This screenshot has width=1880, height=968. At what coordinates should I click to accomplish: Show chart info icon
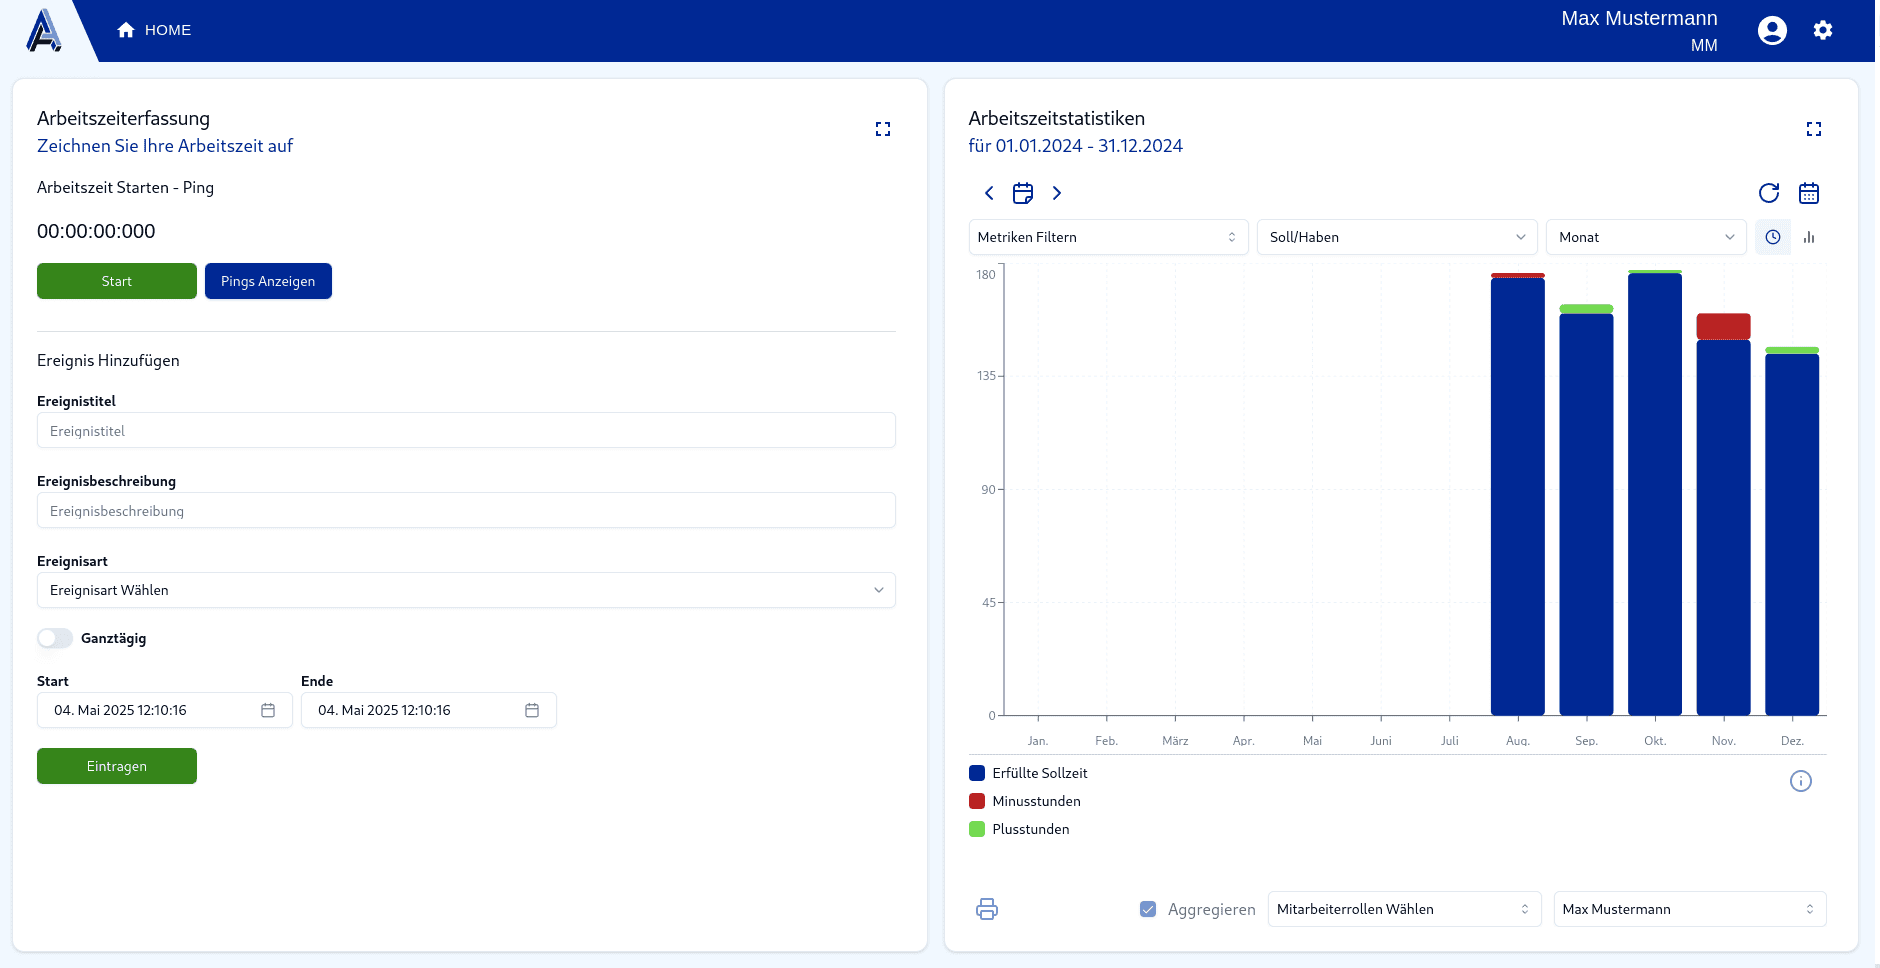click(x=1801, y=781)
